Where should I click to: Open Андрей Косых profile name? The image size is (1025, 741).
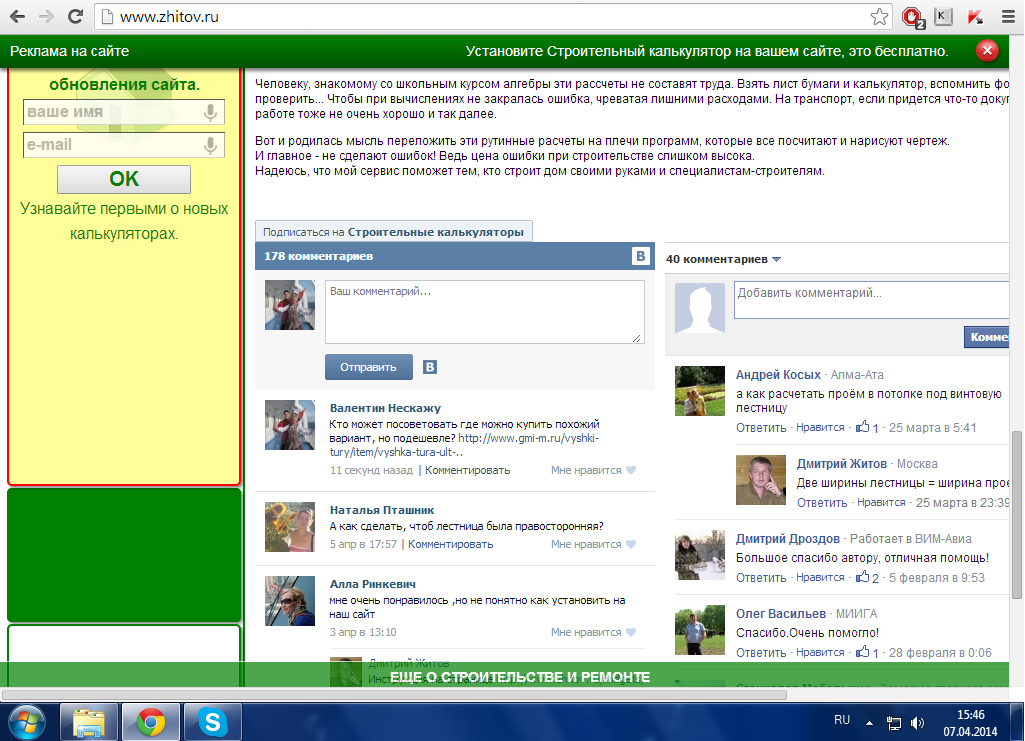click(x=778, y=375)
